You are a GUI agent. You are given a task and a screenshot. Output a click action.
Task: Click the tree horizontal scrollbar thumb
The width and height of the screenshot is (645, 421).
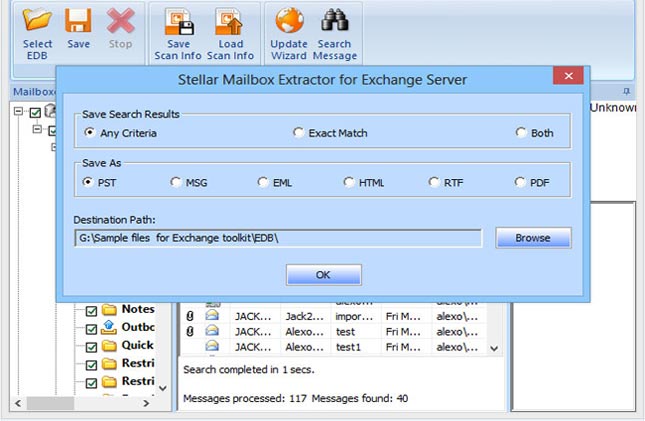51,403
